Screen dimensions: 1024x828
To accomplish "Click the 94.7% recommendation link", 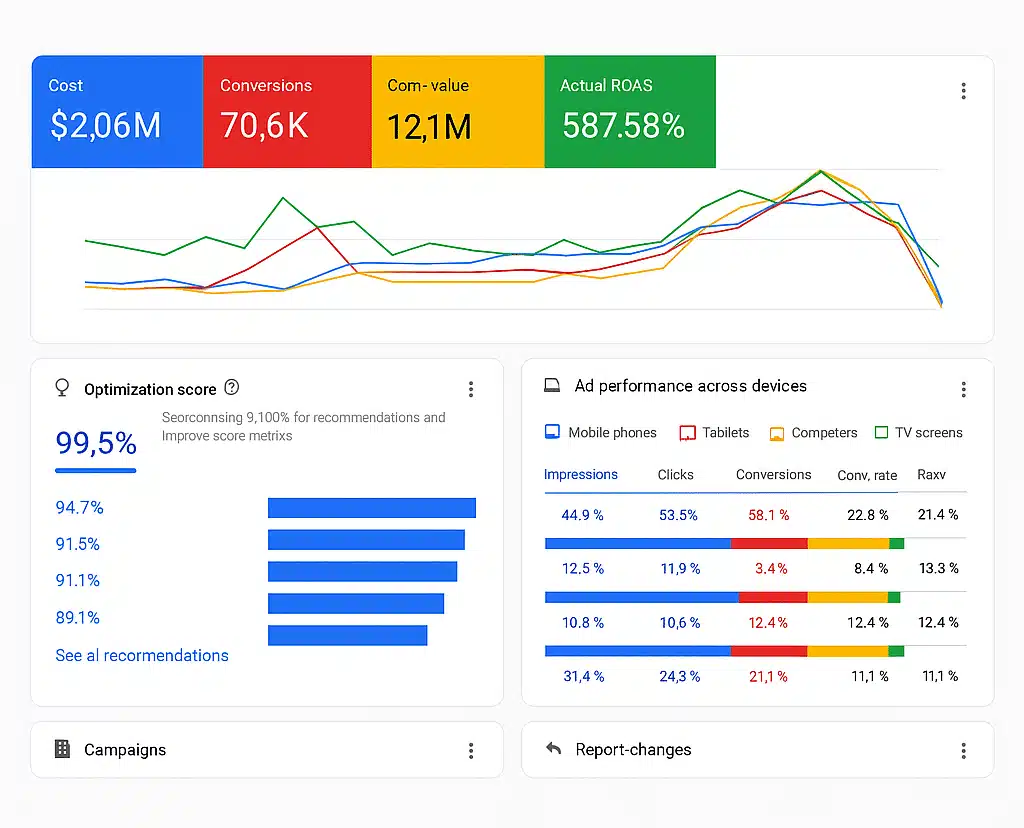I will point(80,508).
